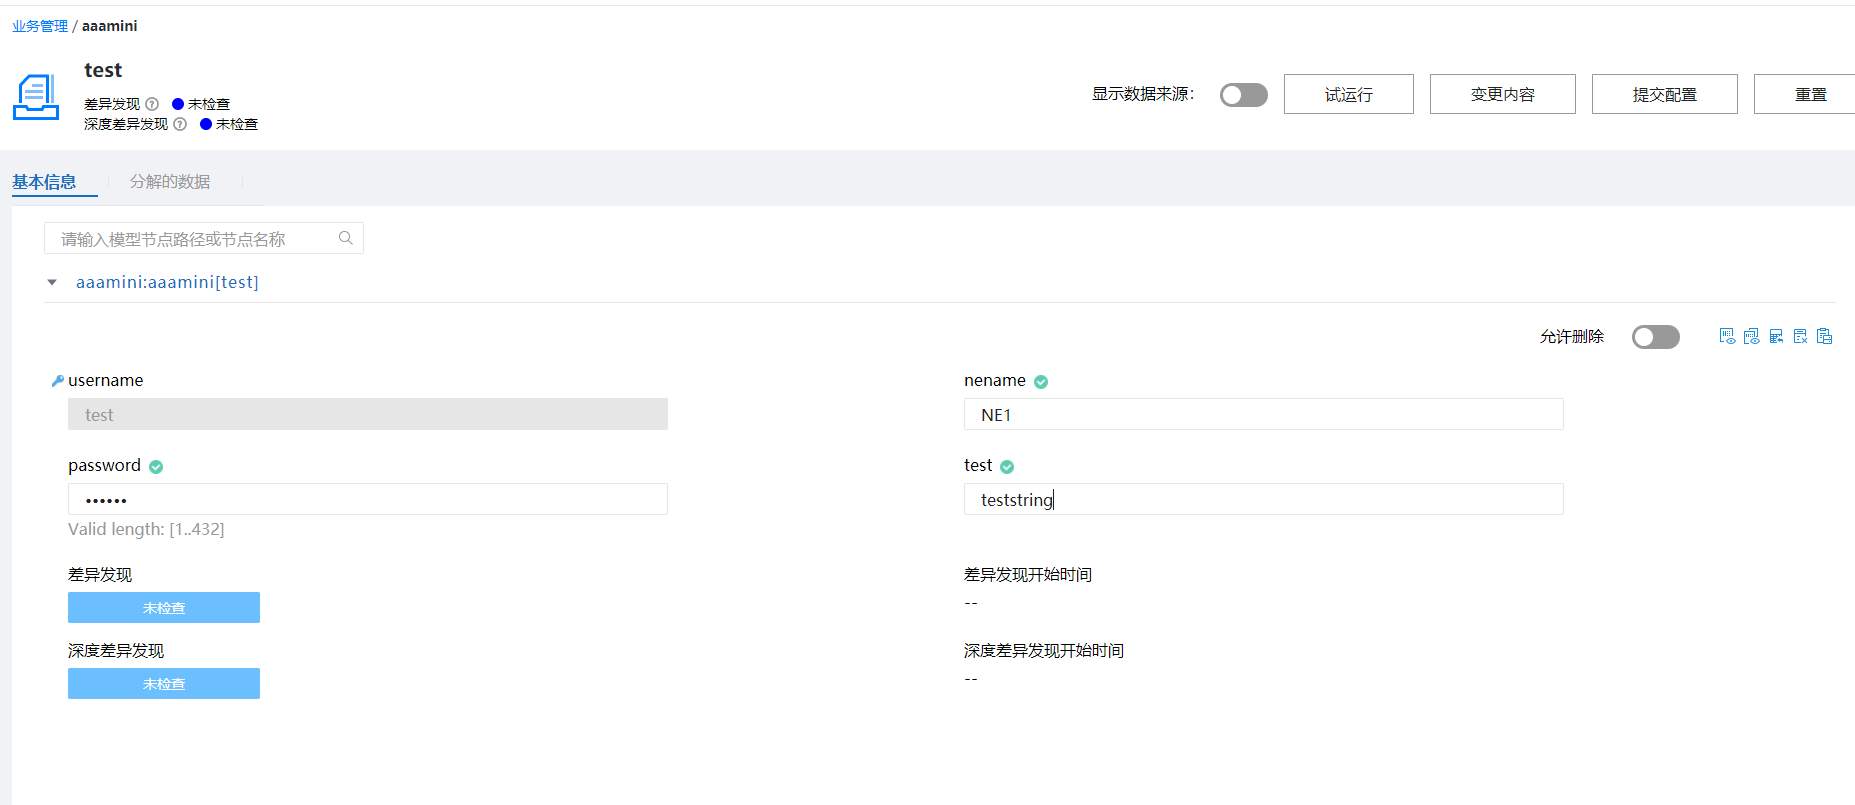Viewport: 1855px width, 805px height.
Task: Go to 业务管理 breadcrumb link
Action: pos(40,26)
